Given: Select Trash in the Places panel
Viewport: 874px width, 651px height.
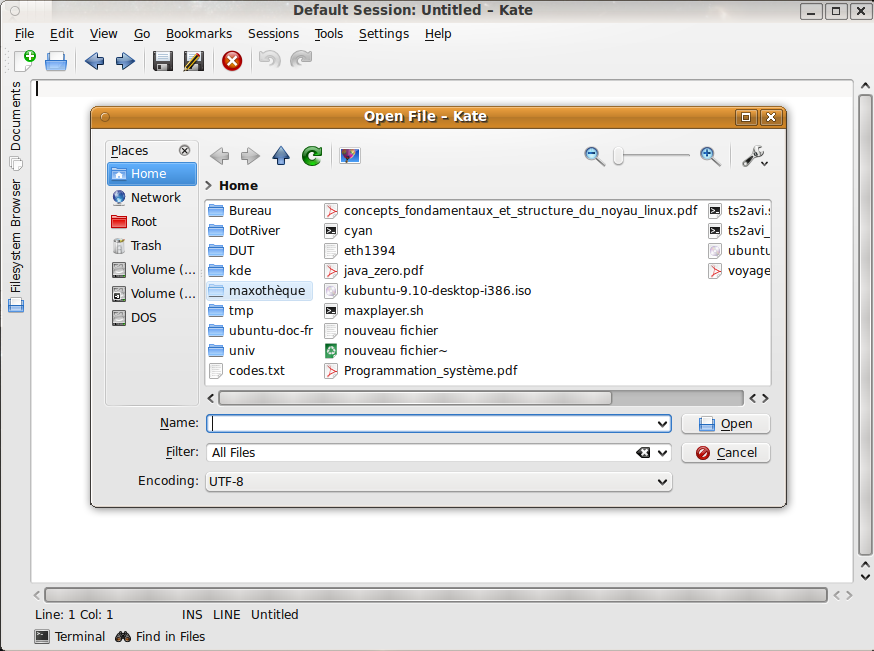Looking at the screenshot, I should tap(152, 246).
